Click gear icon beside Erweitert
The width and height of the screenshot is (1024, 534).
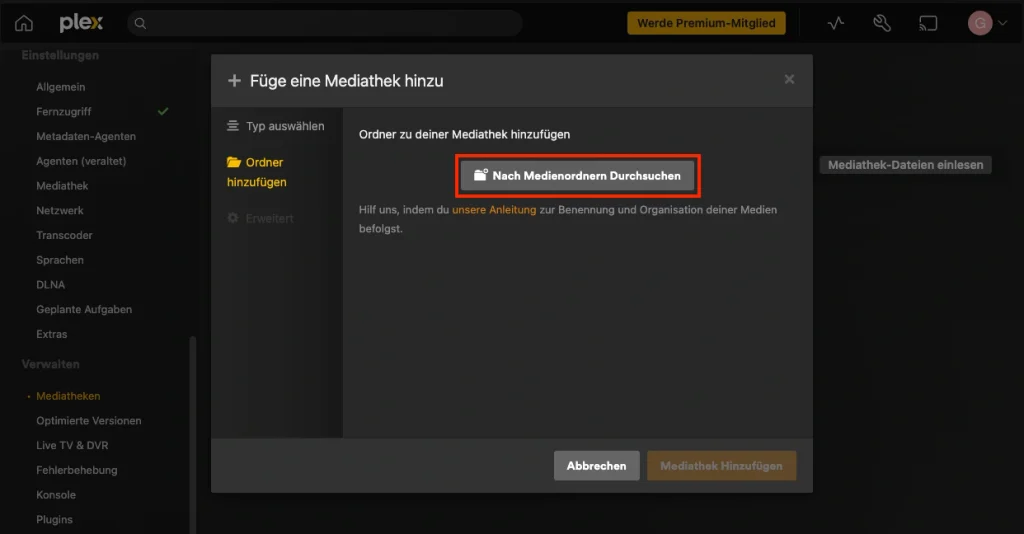tap(232, 217)
